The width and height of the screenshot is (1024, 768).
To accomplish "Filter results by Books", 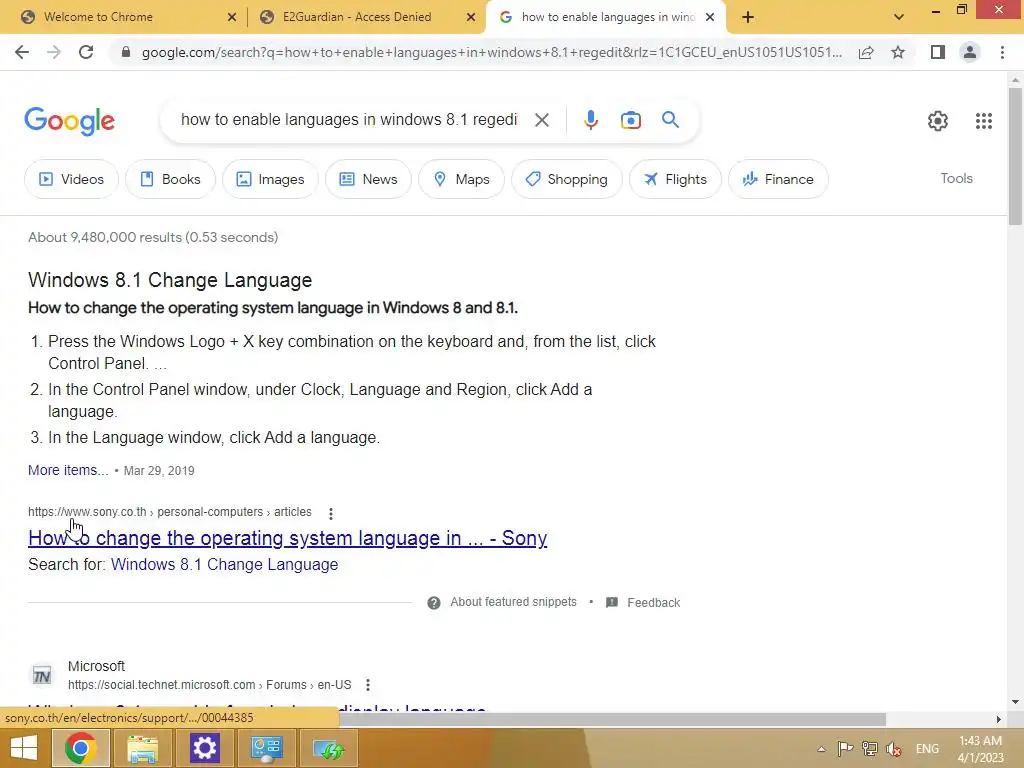I will point(170,179).
